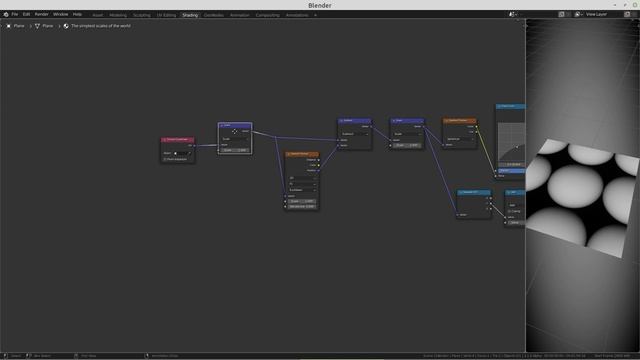Open the 3D dimensions dropdown in Voronoi node
Viewport: 640px width, 360px height.
click(x=302, y=178)
